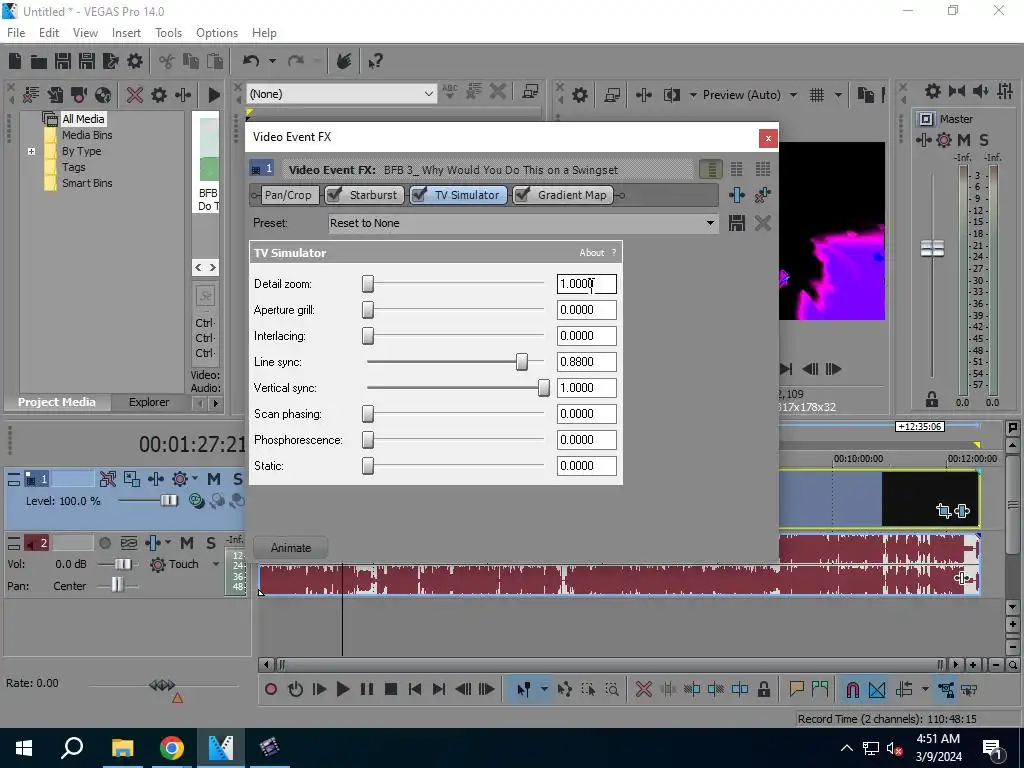1024x768 pixels.
Task: Toggle the Gradient Map effect checkbox
Action: point(522,195)
